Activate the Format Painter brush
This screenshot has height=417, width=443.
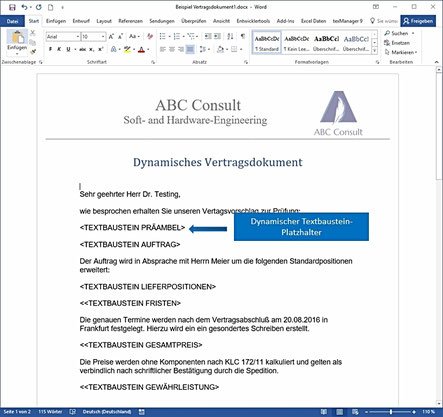[x=33, y=52]
